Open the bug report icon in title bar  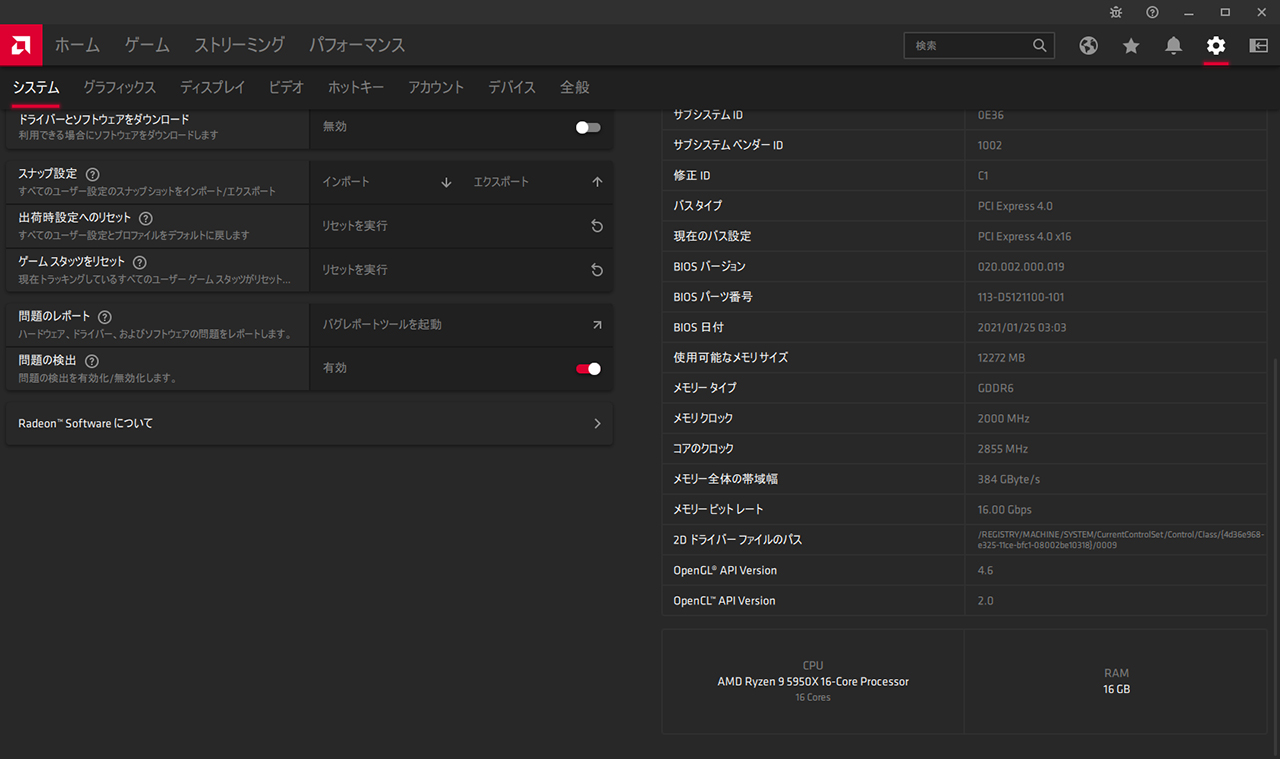[1116, 12]
